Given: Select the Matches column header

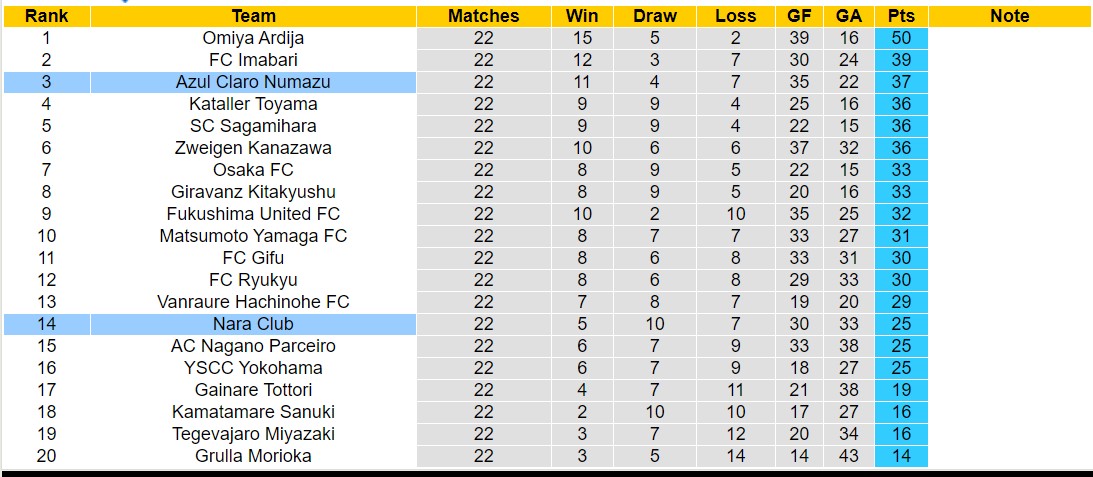Looking at the screenshot, I should (x=483, y=16).
